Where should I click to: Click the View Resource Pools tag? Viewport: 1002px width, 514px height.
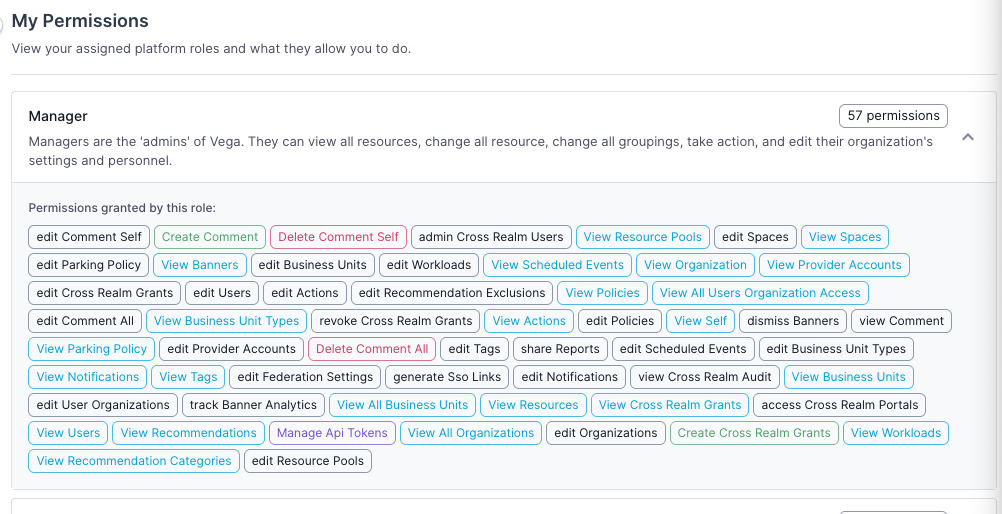coord(643,237)
